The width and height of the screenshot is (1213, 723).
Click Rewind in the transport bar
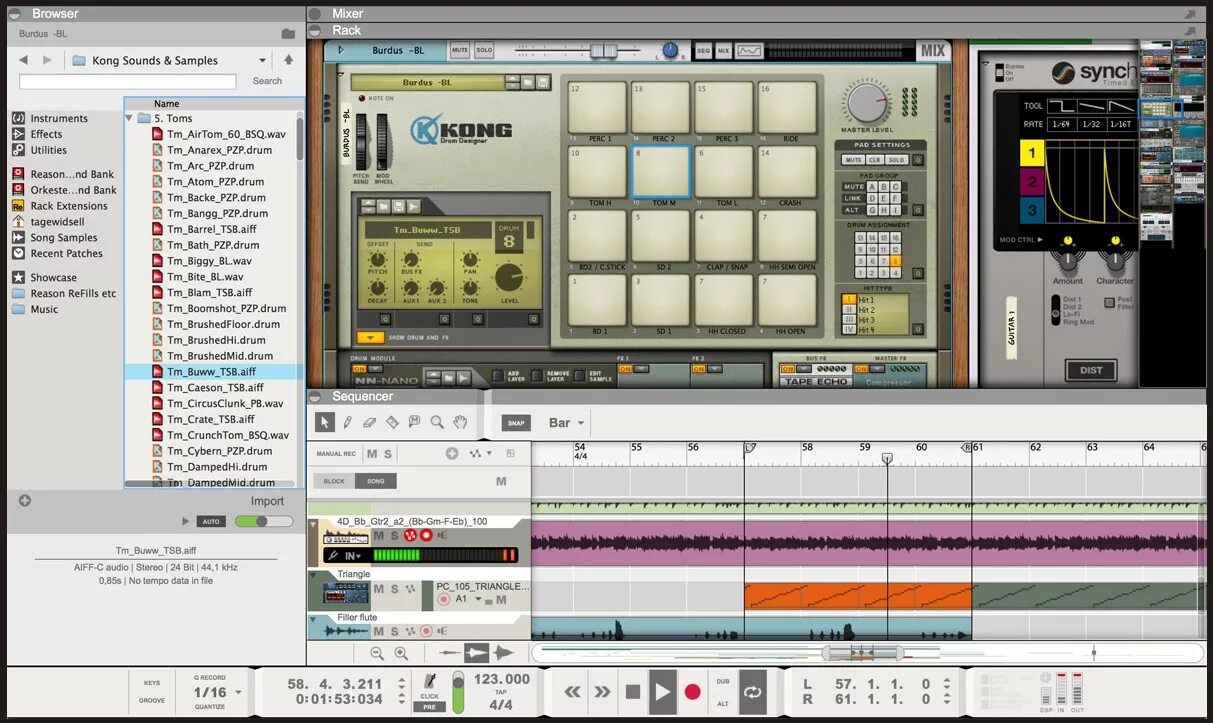[573, 691]
